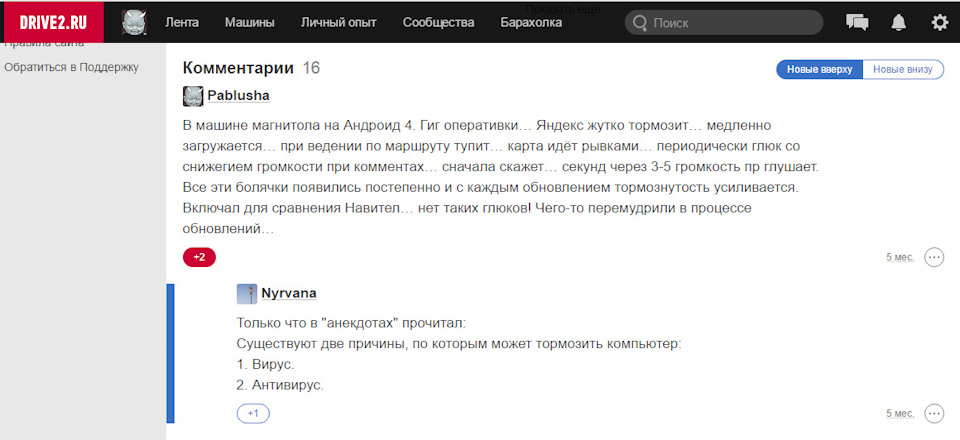The height and width of the screenshot is (440, 960).
Task: Open the notifications bell icon
Action: 898,23
